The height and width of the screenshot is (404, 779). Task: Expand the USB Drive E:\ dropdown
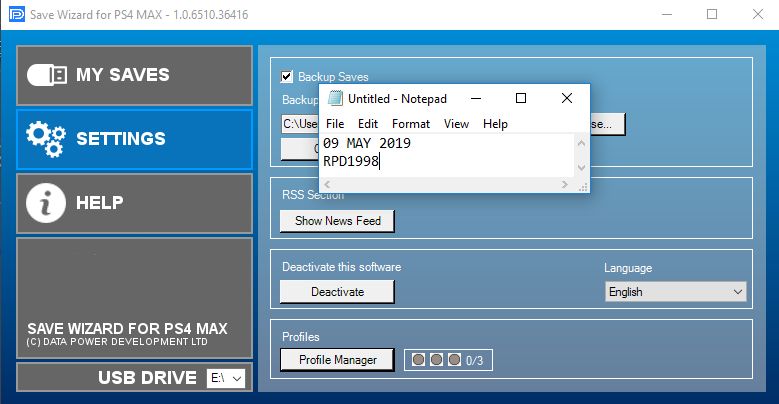[x=226, y=378]
